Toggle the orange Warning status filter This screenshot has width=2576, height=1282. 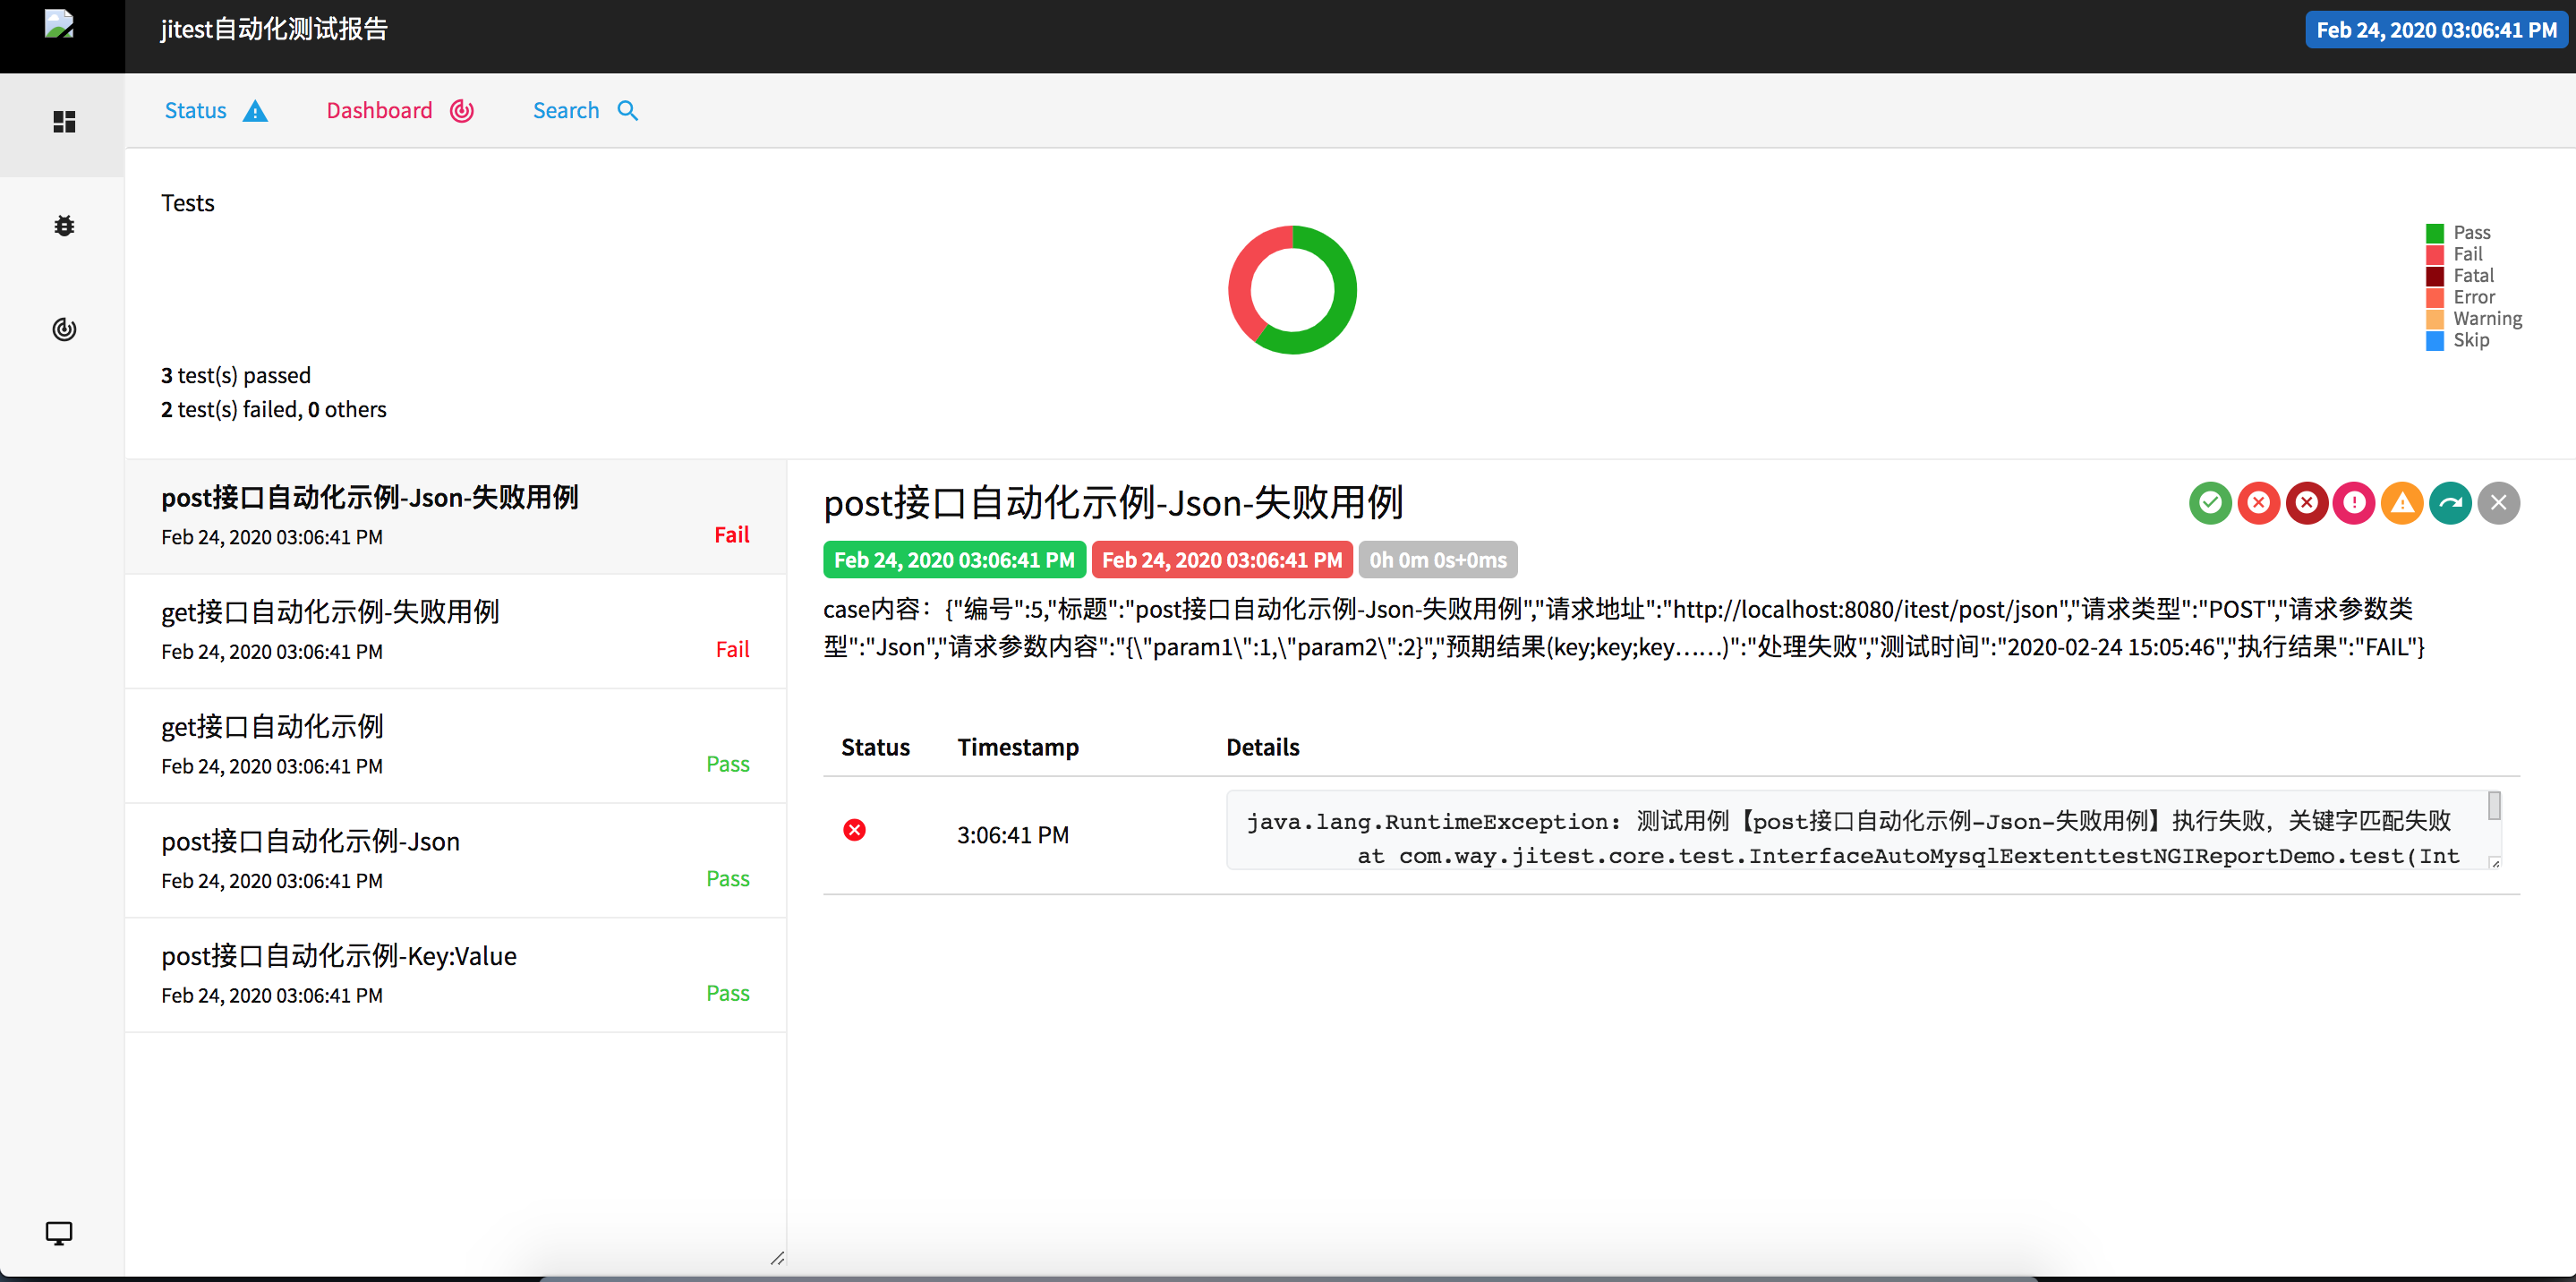click(x=2402, y=503)
